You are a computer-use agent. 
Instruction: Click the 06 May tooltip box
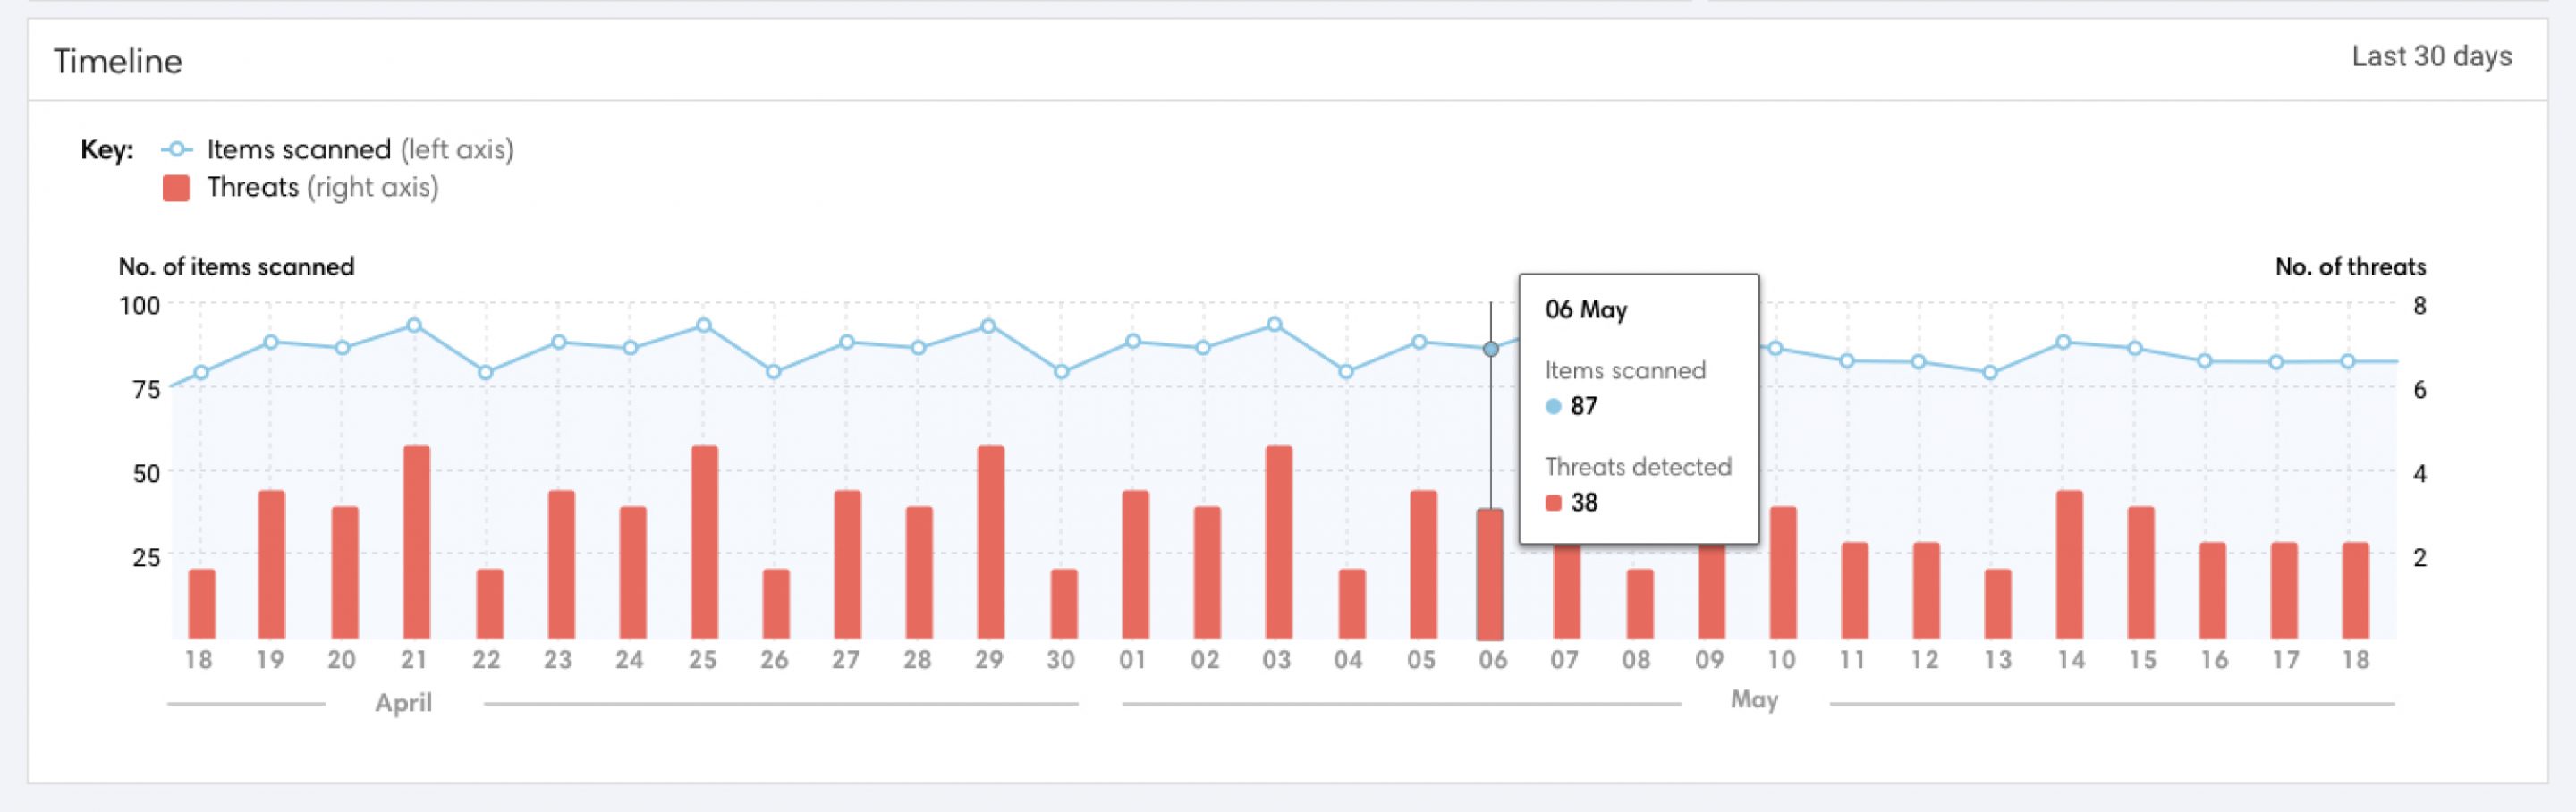point(1638,408)
